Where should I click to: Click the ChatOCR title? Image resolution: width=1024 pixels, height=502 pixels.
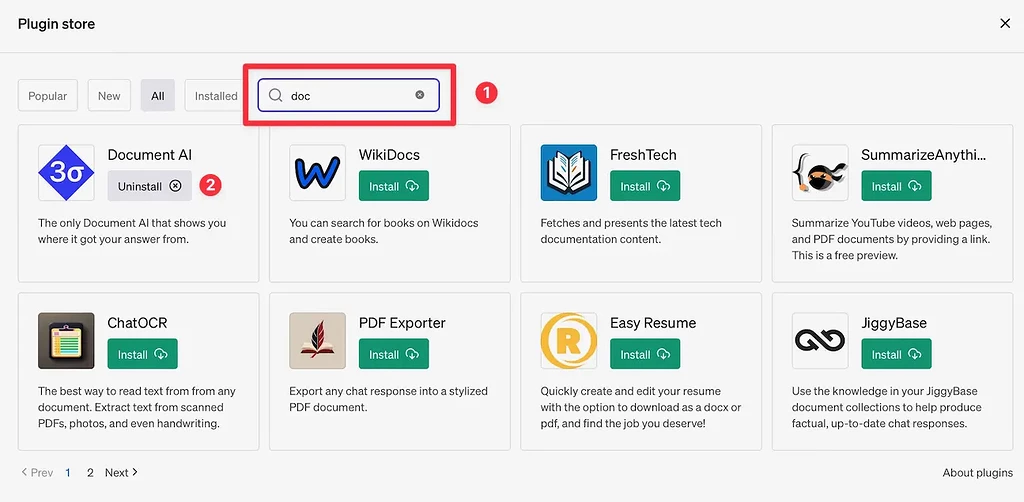137,323
